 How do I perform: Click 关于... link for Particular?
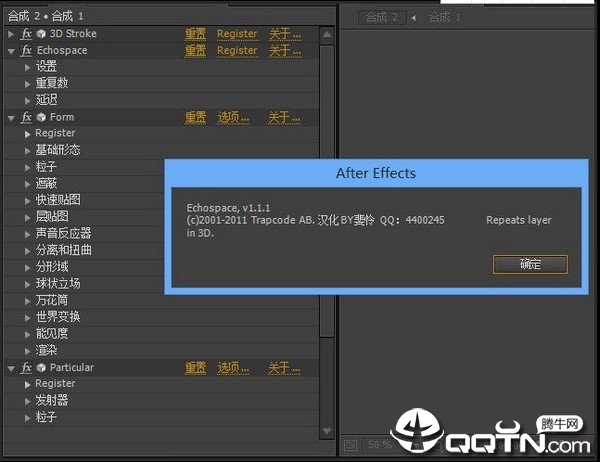click(284, 368)
